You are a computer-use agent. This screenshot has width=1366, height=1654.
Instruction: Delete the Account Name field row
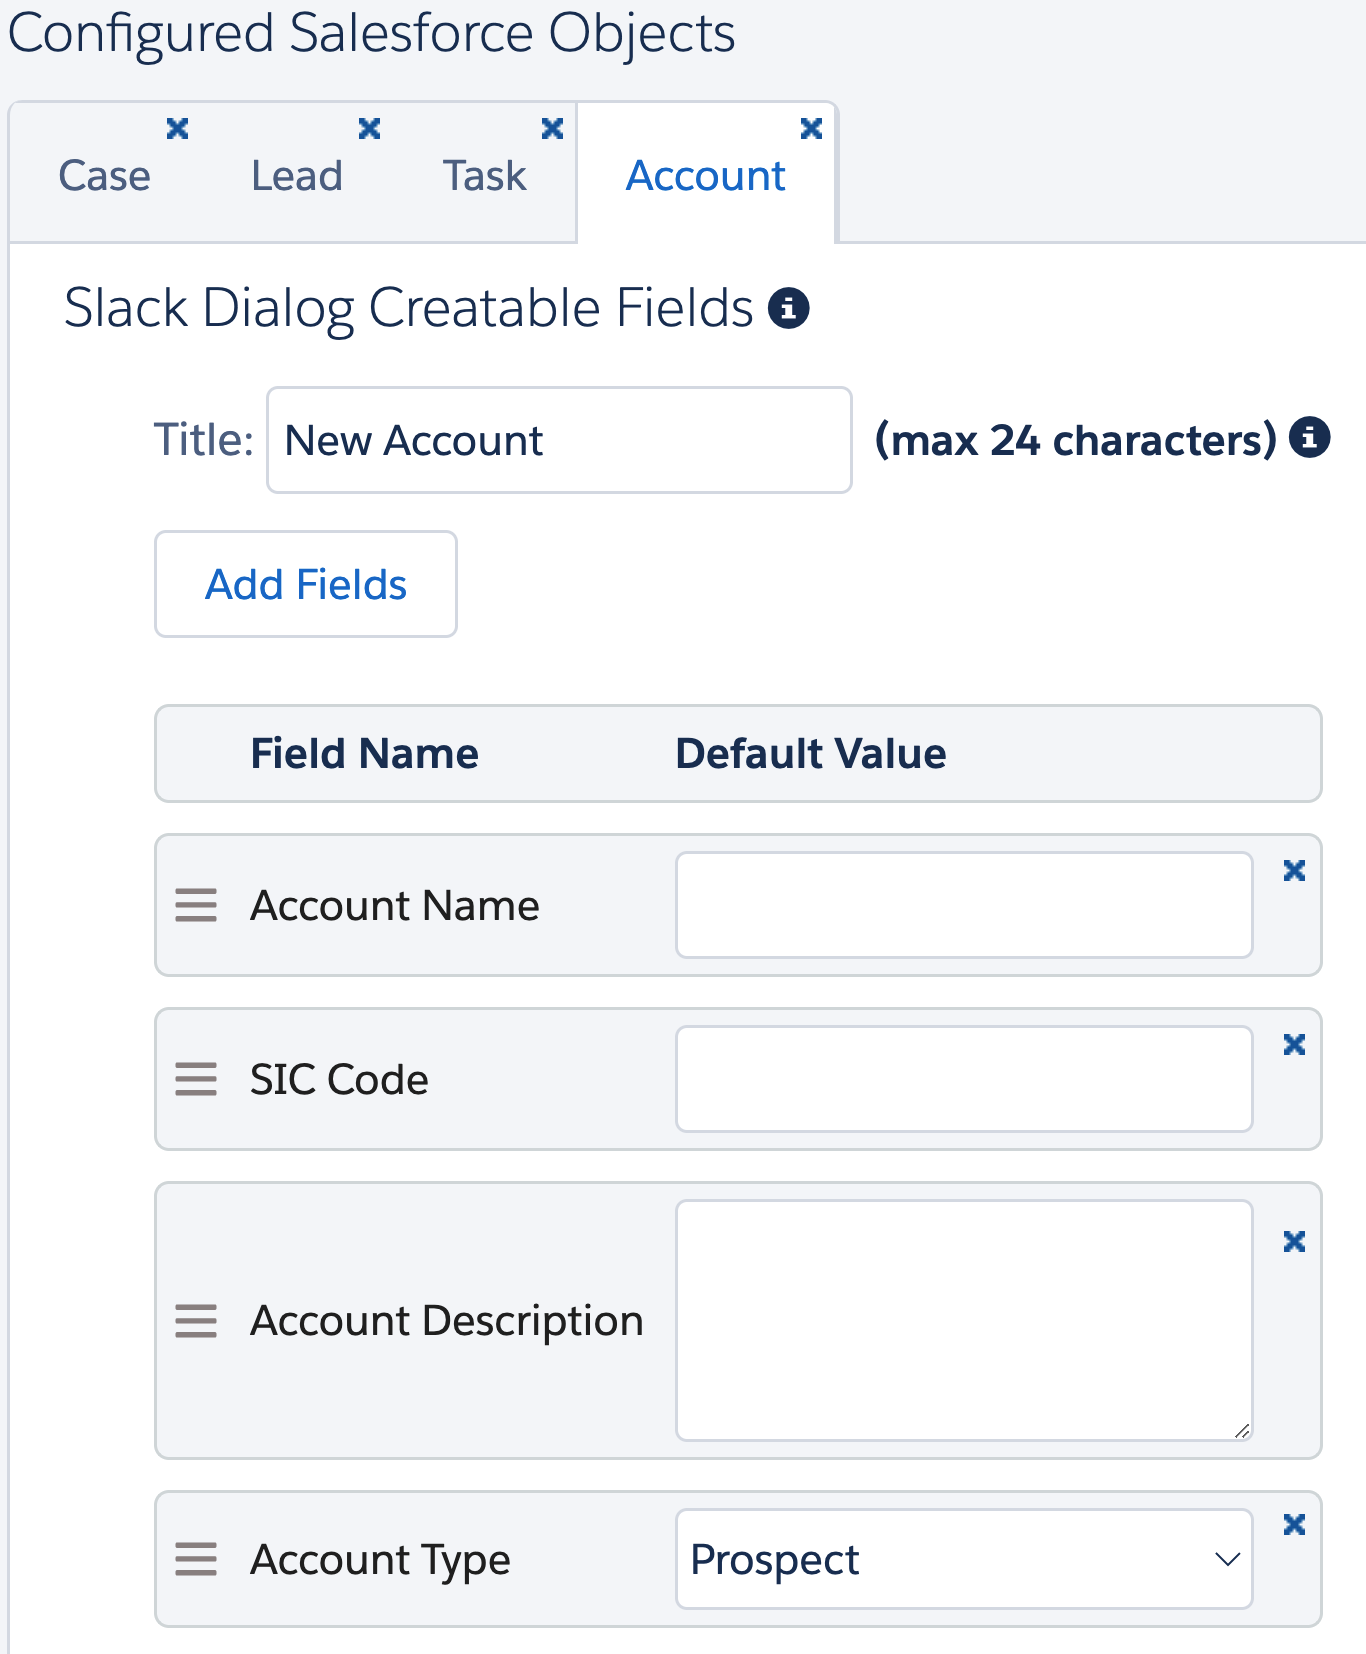pos(1294,871)
